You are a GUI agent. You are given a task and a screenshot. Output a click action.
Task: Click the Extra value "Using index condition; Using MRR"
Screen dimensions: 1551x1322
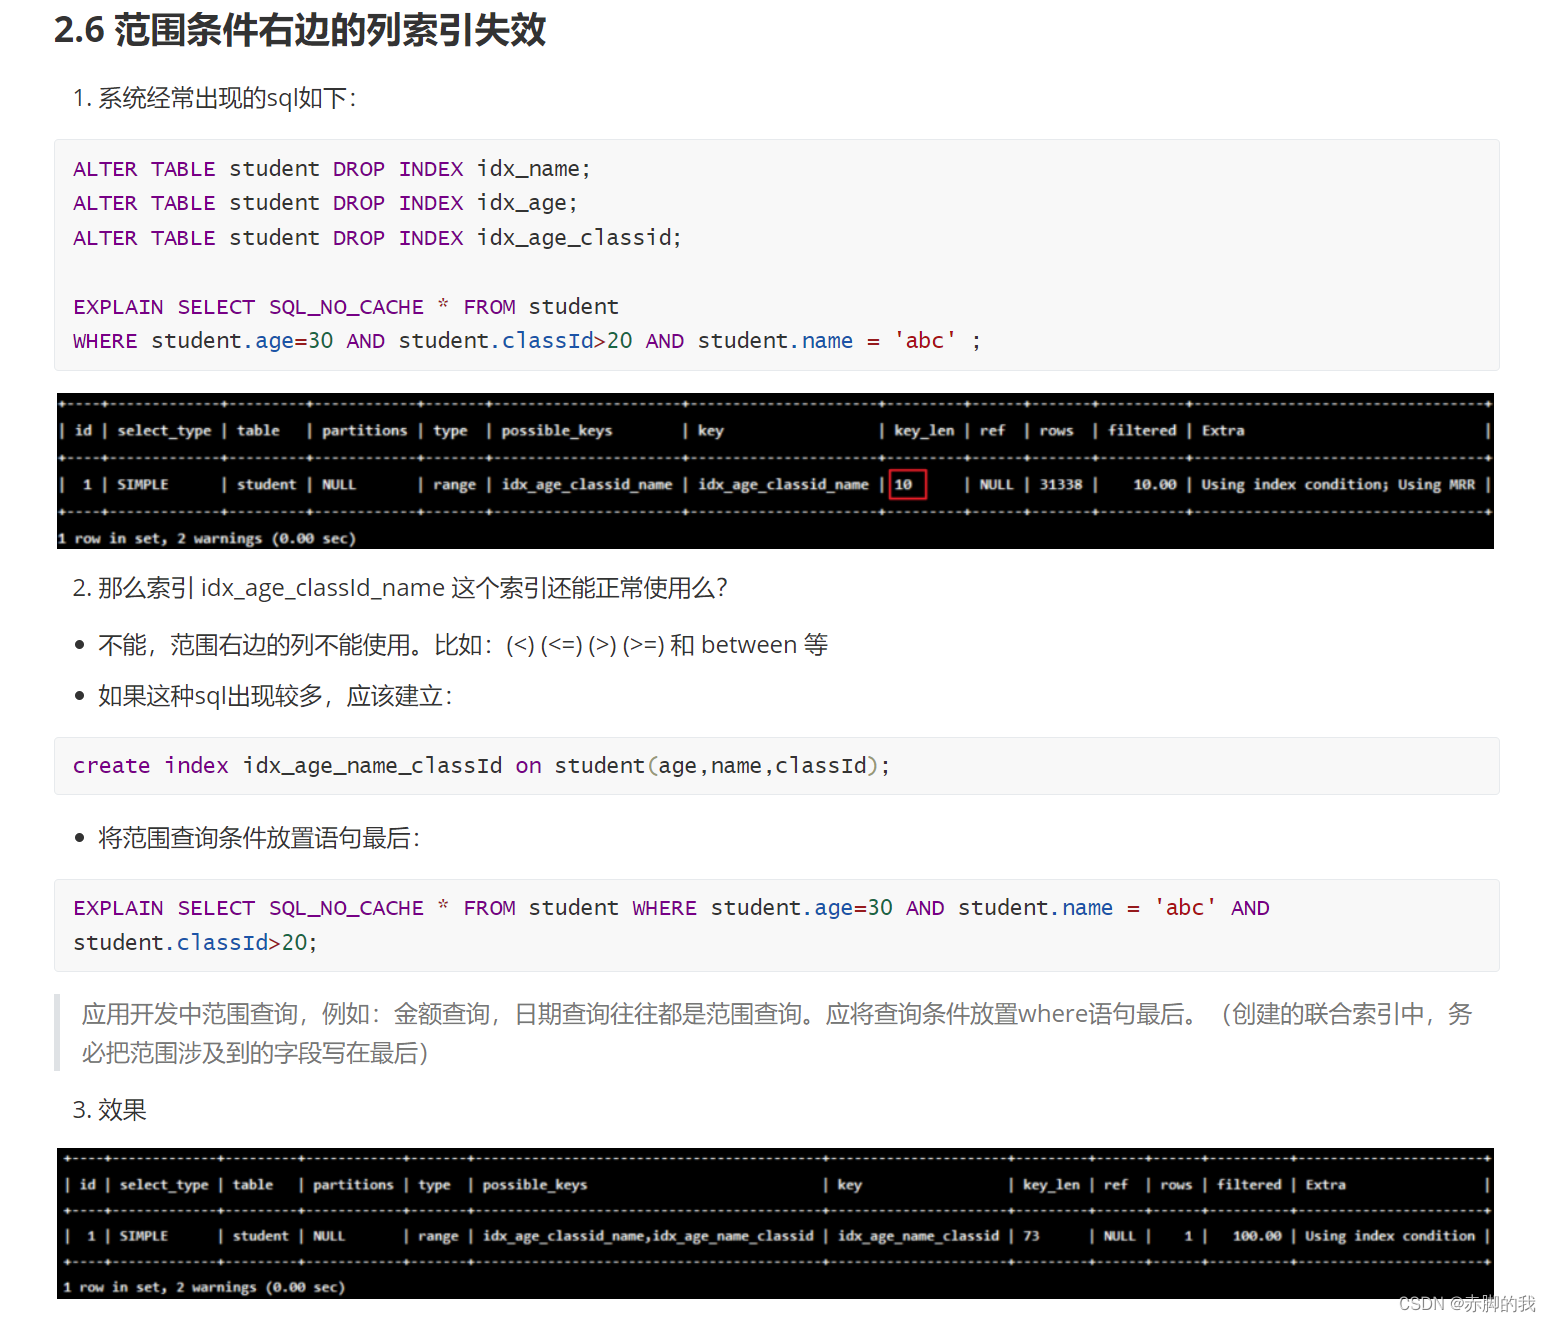click(1338, 485)
